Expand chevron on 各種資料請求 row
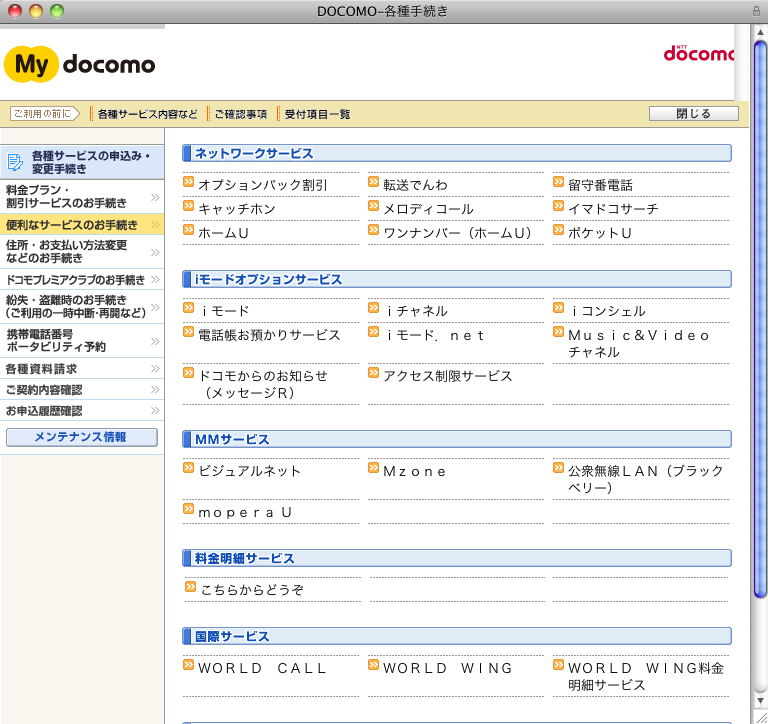Image resolution: width=768 pixels, height=724 pixels. coord(155,368)
